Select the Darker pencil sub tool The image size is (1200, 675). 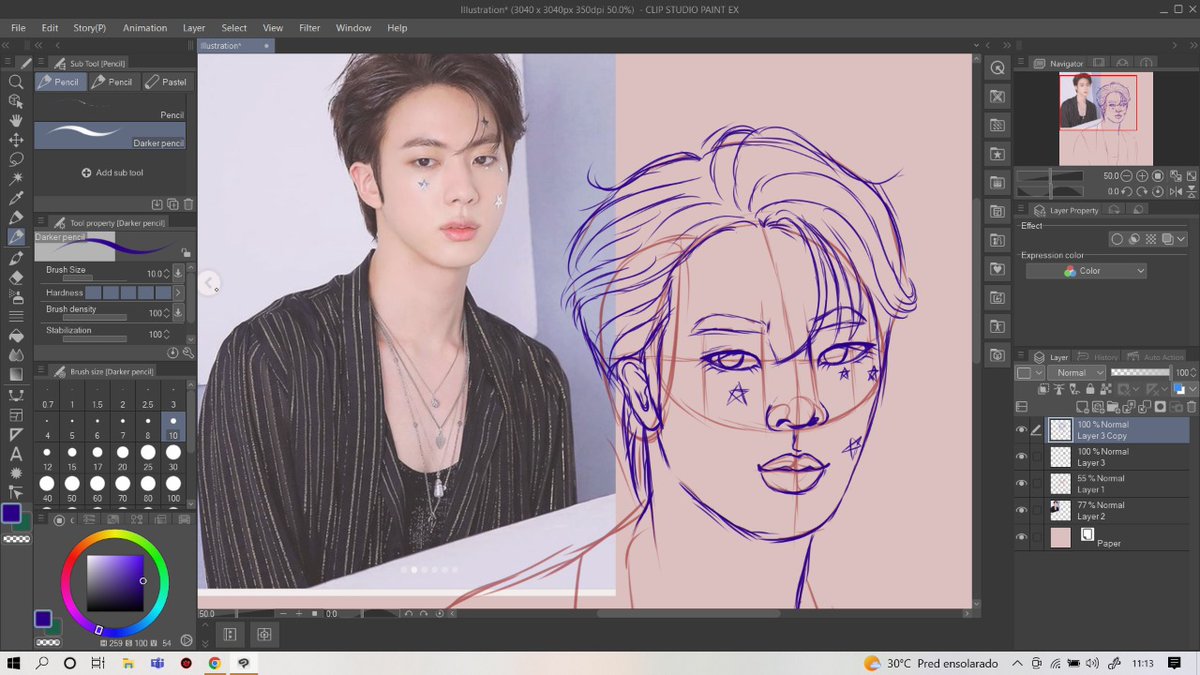pyautogui.click(x=110, y=135)
